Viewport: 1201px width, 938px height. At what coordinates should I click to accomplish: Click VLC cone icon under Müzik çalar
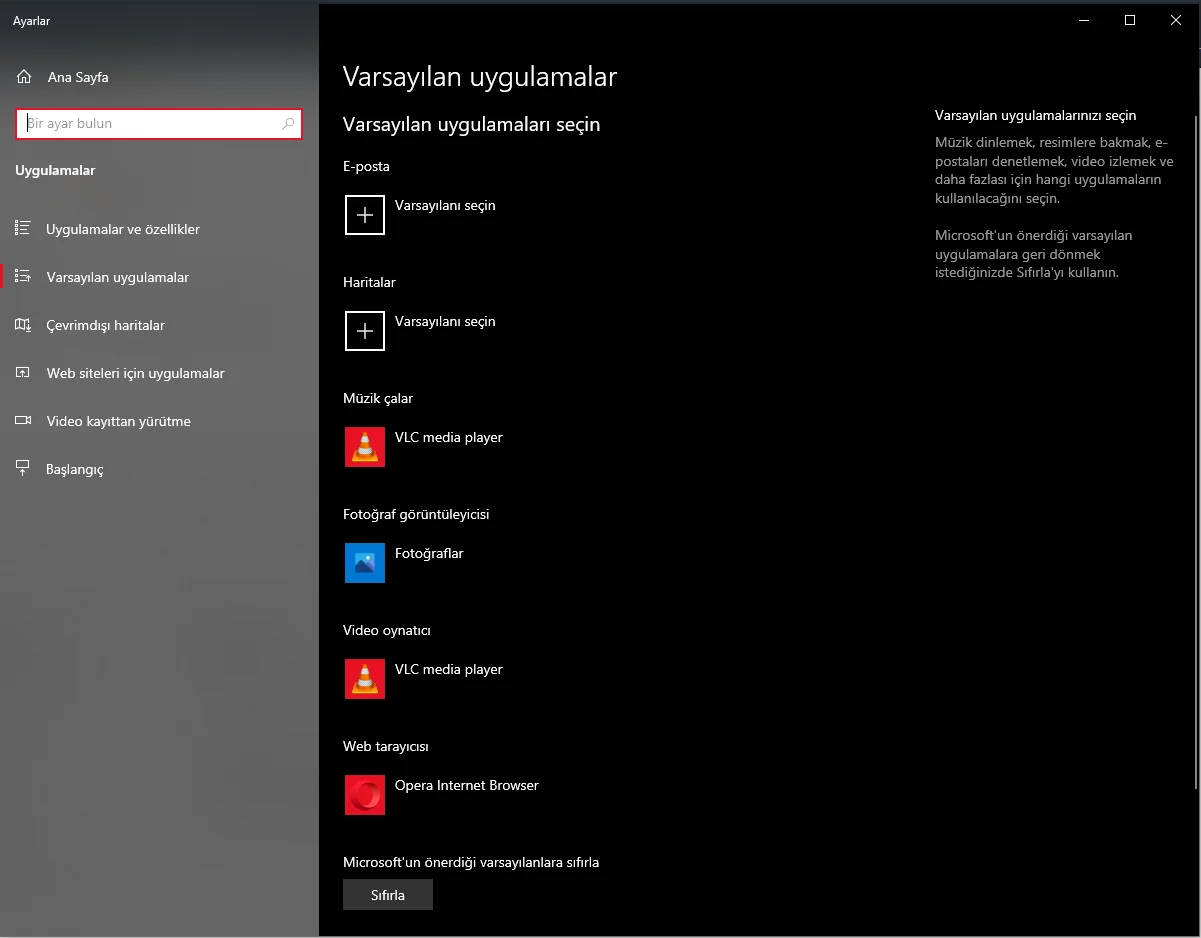[365, 447]
